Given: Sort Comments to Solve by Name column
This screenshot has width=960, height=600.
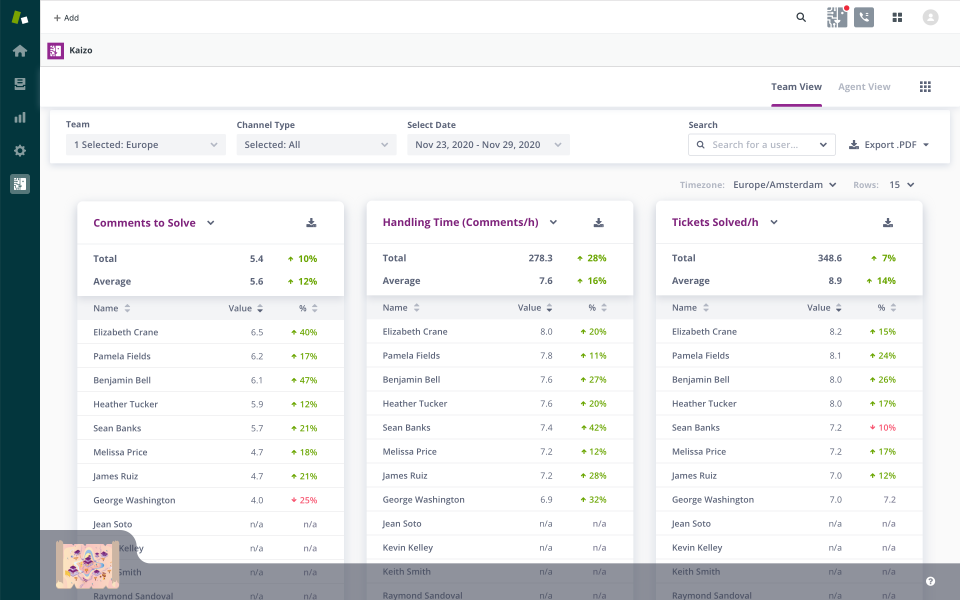Looking at the screenshot, I should point(111,308).
